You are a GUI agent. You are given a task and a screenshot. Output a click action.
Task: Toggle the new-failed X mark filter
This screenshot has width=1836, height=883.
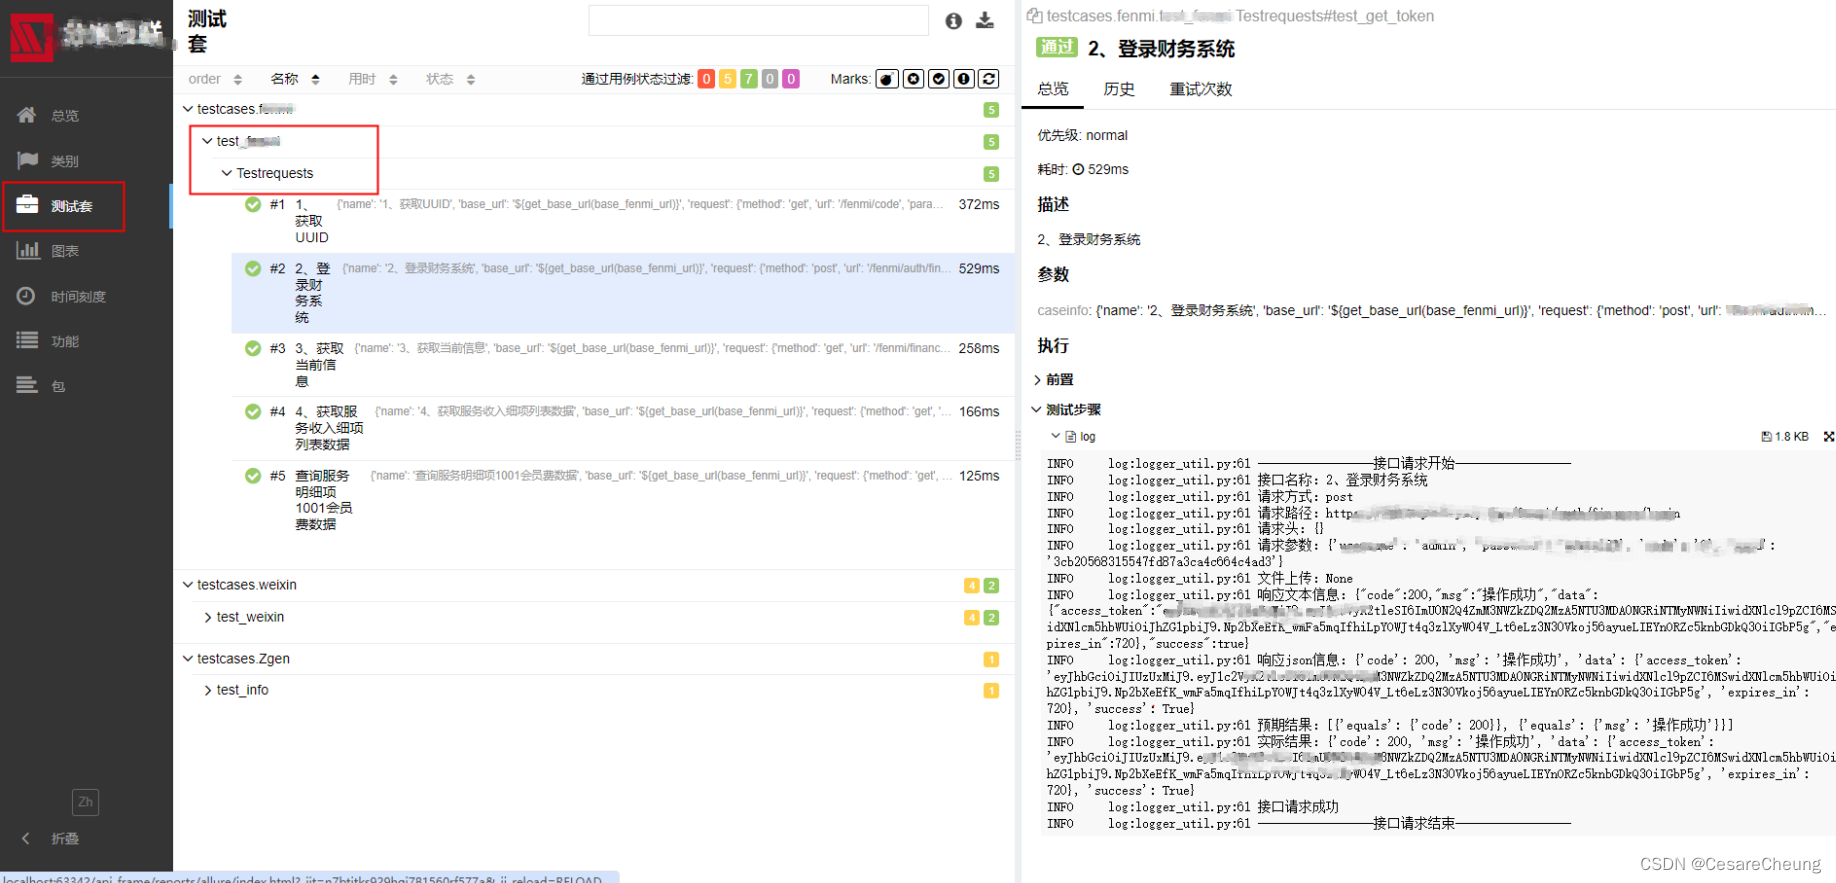[x=913, y=79]
